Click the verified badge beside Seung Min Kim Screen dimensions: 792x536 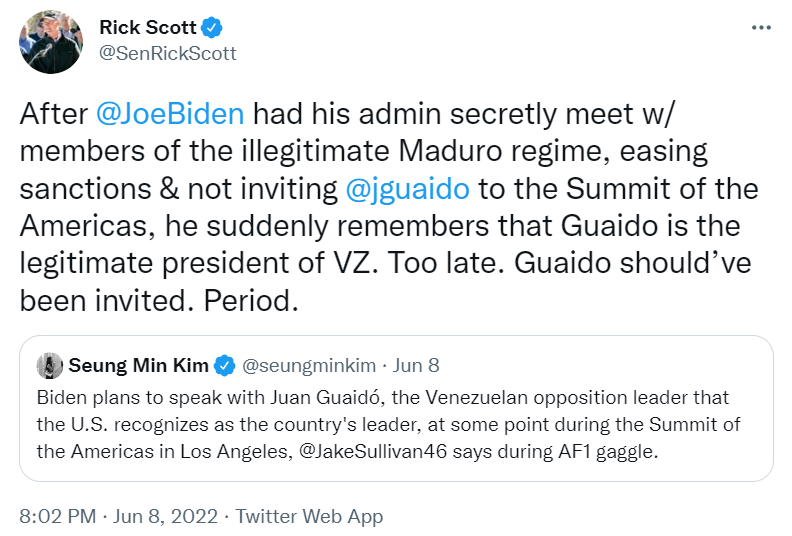point(225,365)
